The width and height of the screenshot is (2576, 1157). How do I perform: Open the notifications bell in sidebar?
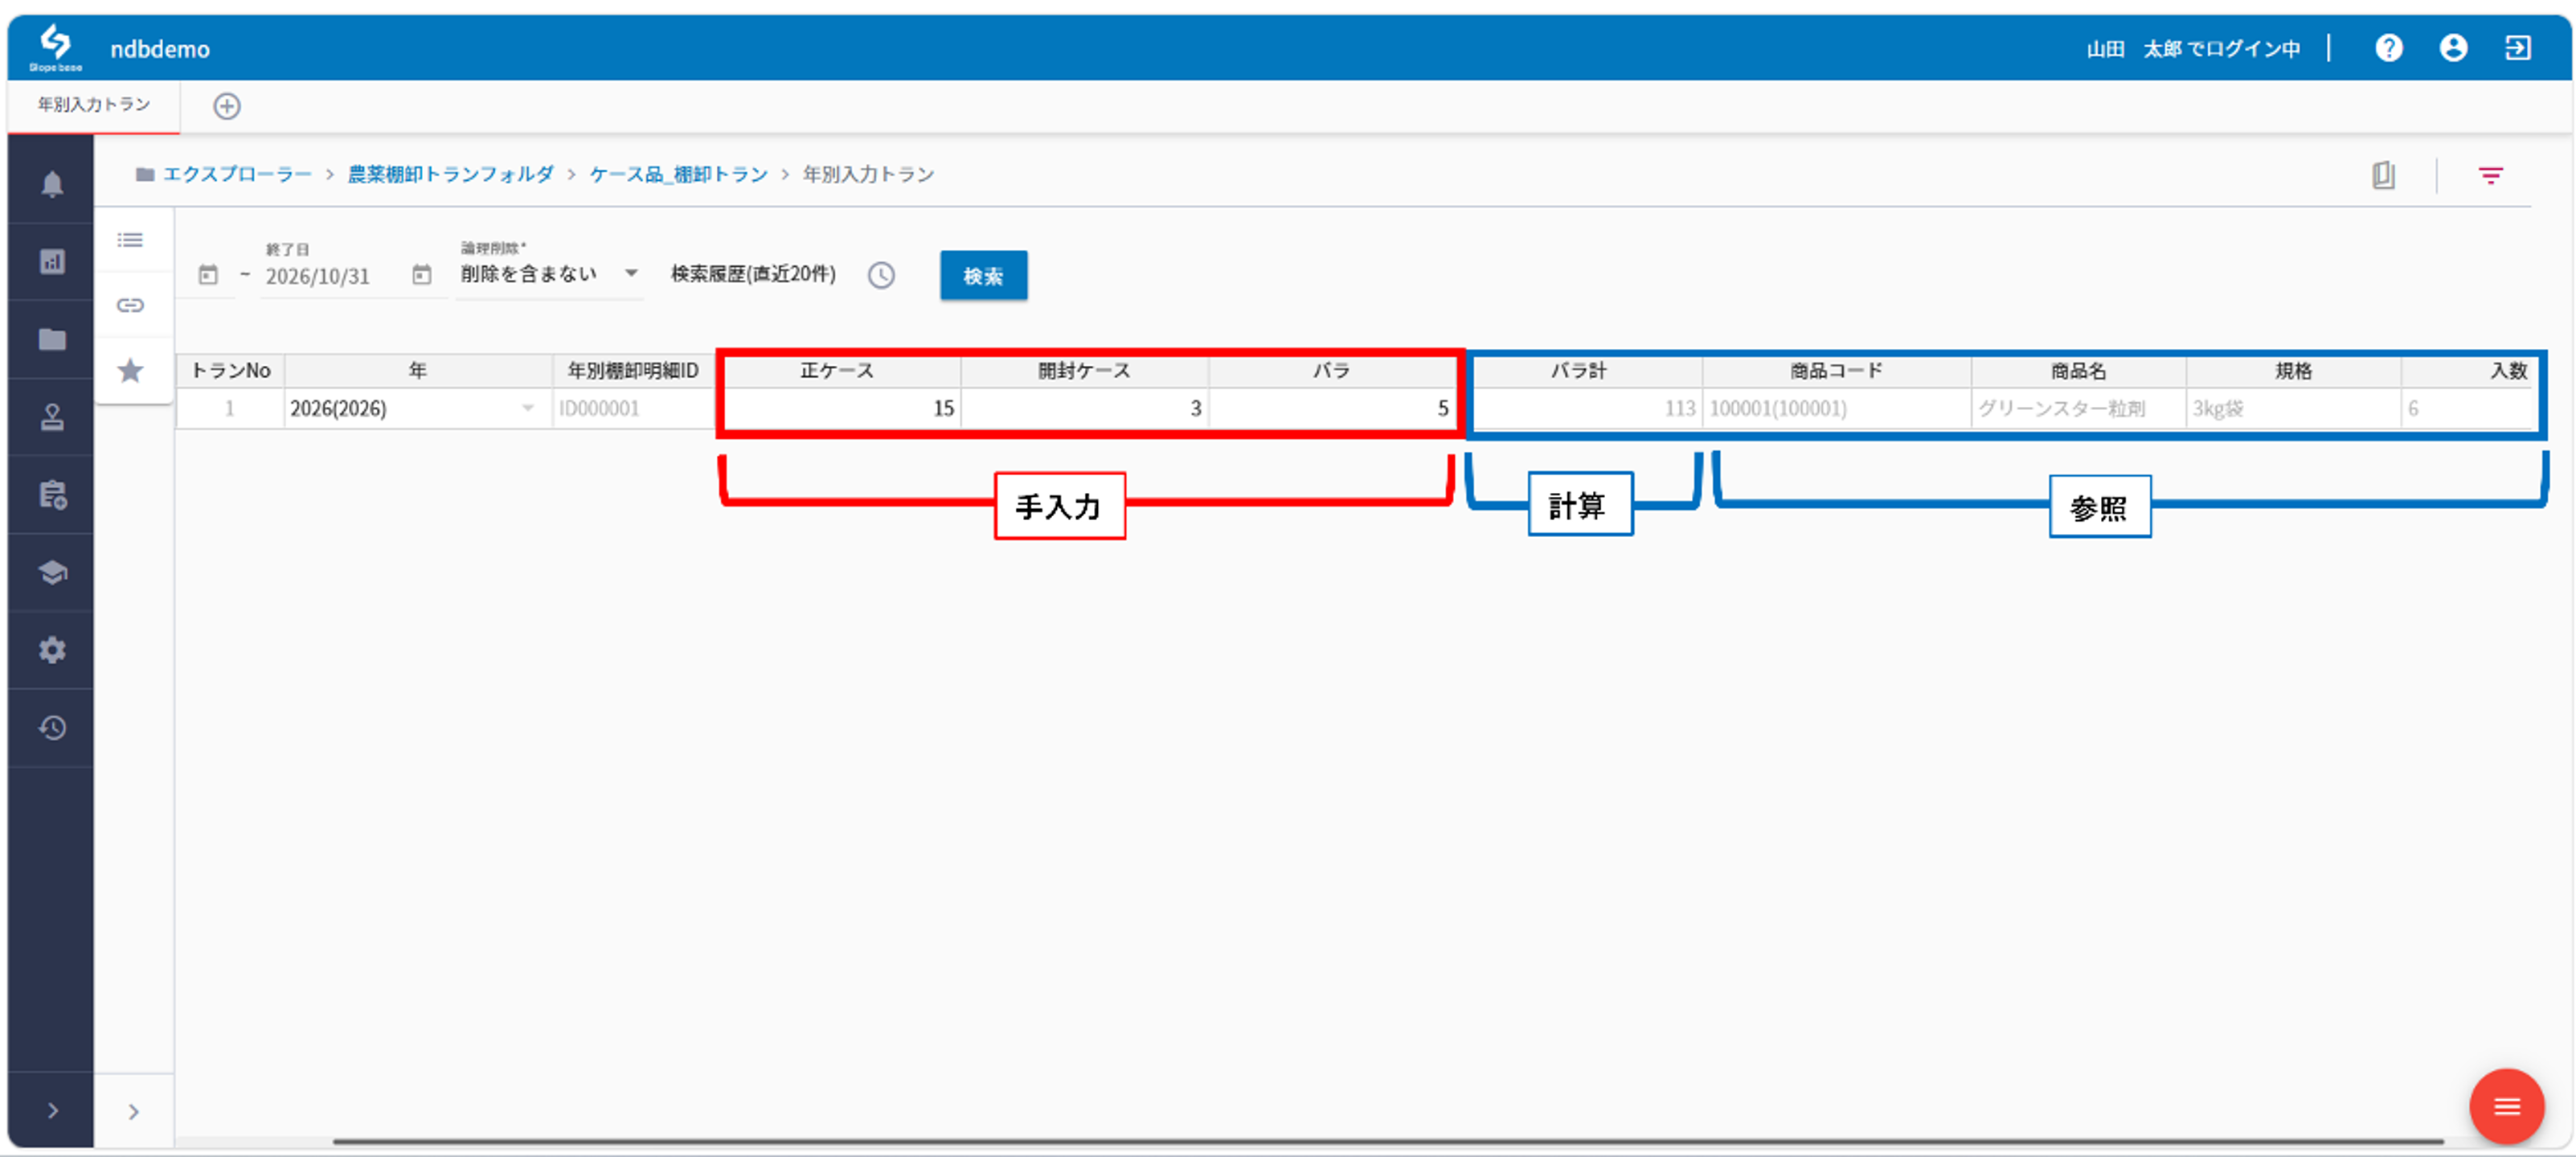pos(52,184)
